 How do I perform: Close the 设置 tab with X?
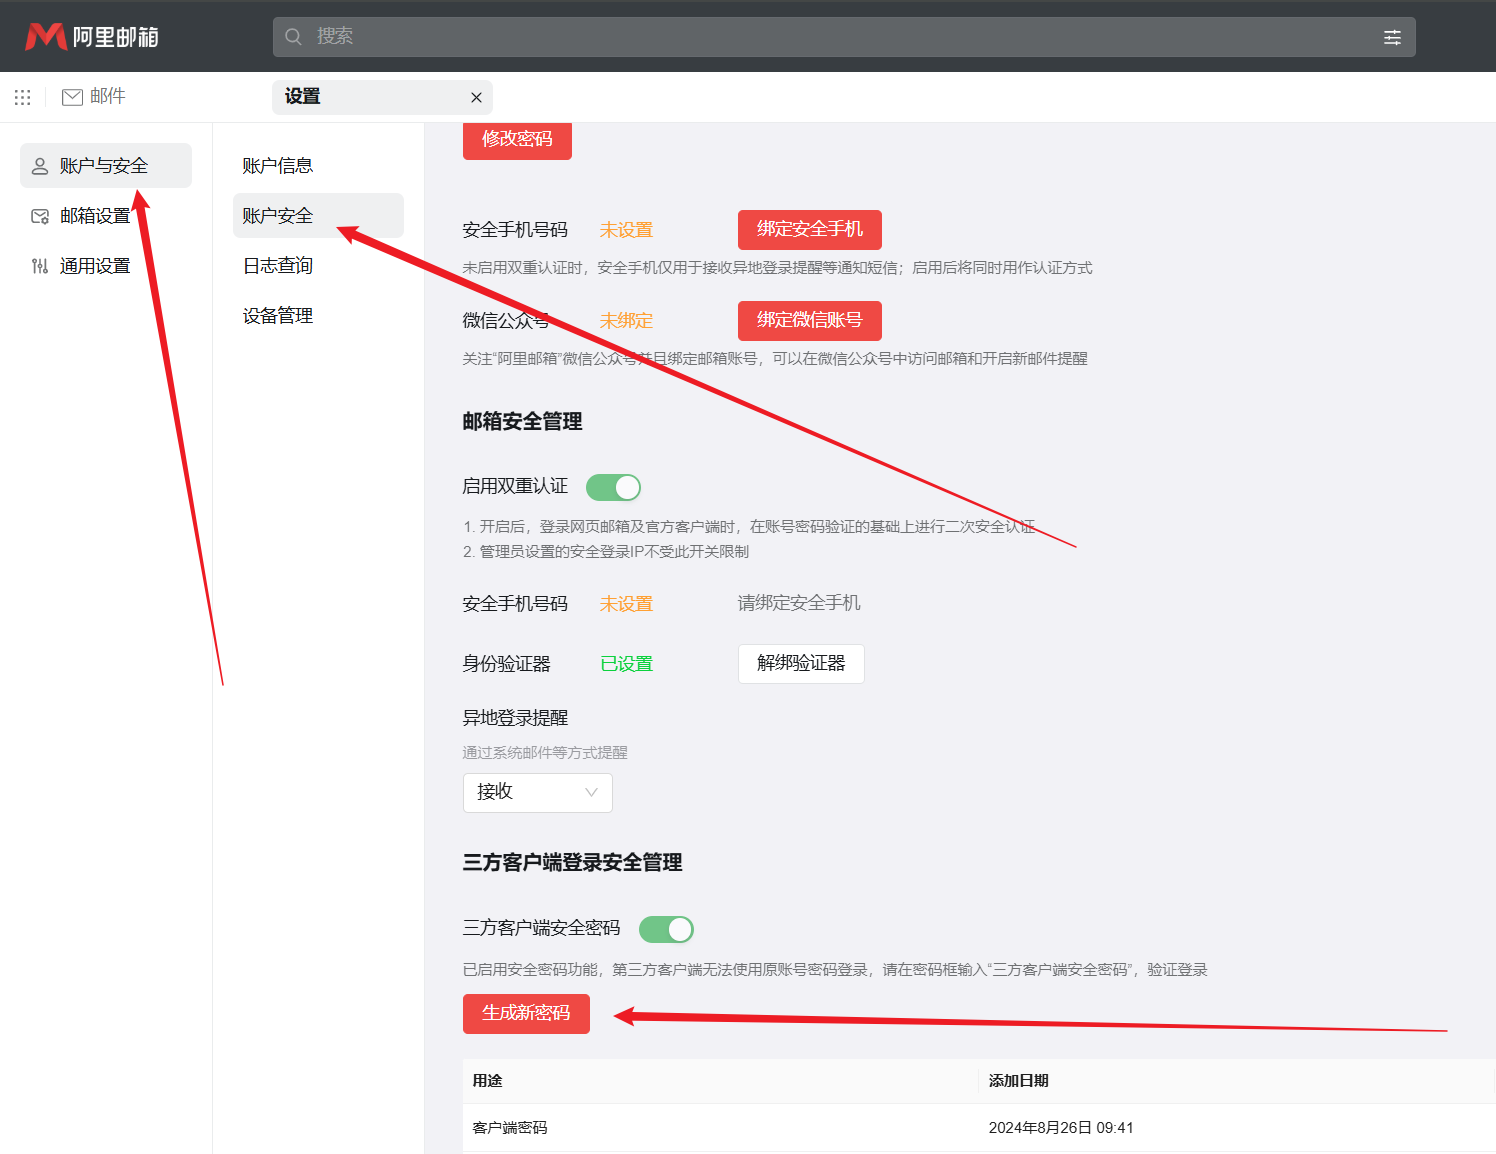coord(476,97)
